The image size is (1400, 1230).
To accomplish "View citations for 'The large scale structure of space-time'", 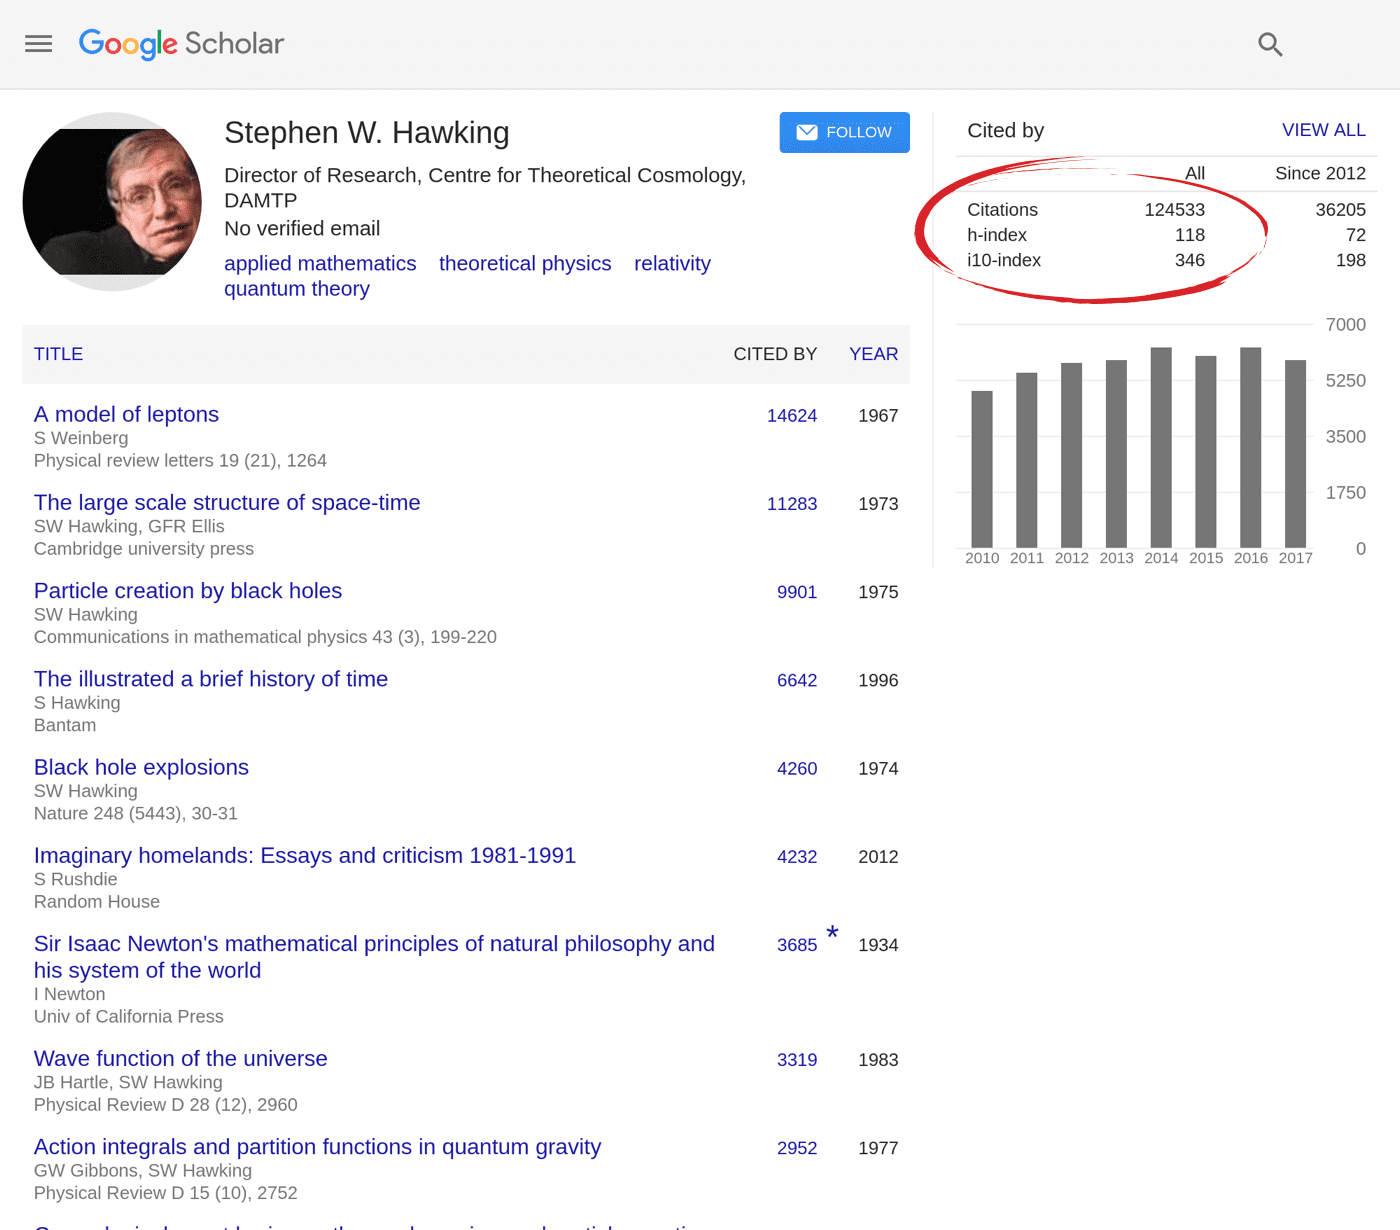I will pyautogui.click(x=792, y=504).
